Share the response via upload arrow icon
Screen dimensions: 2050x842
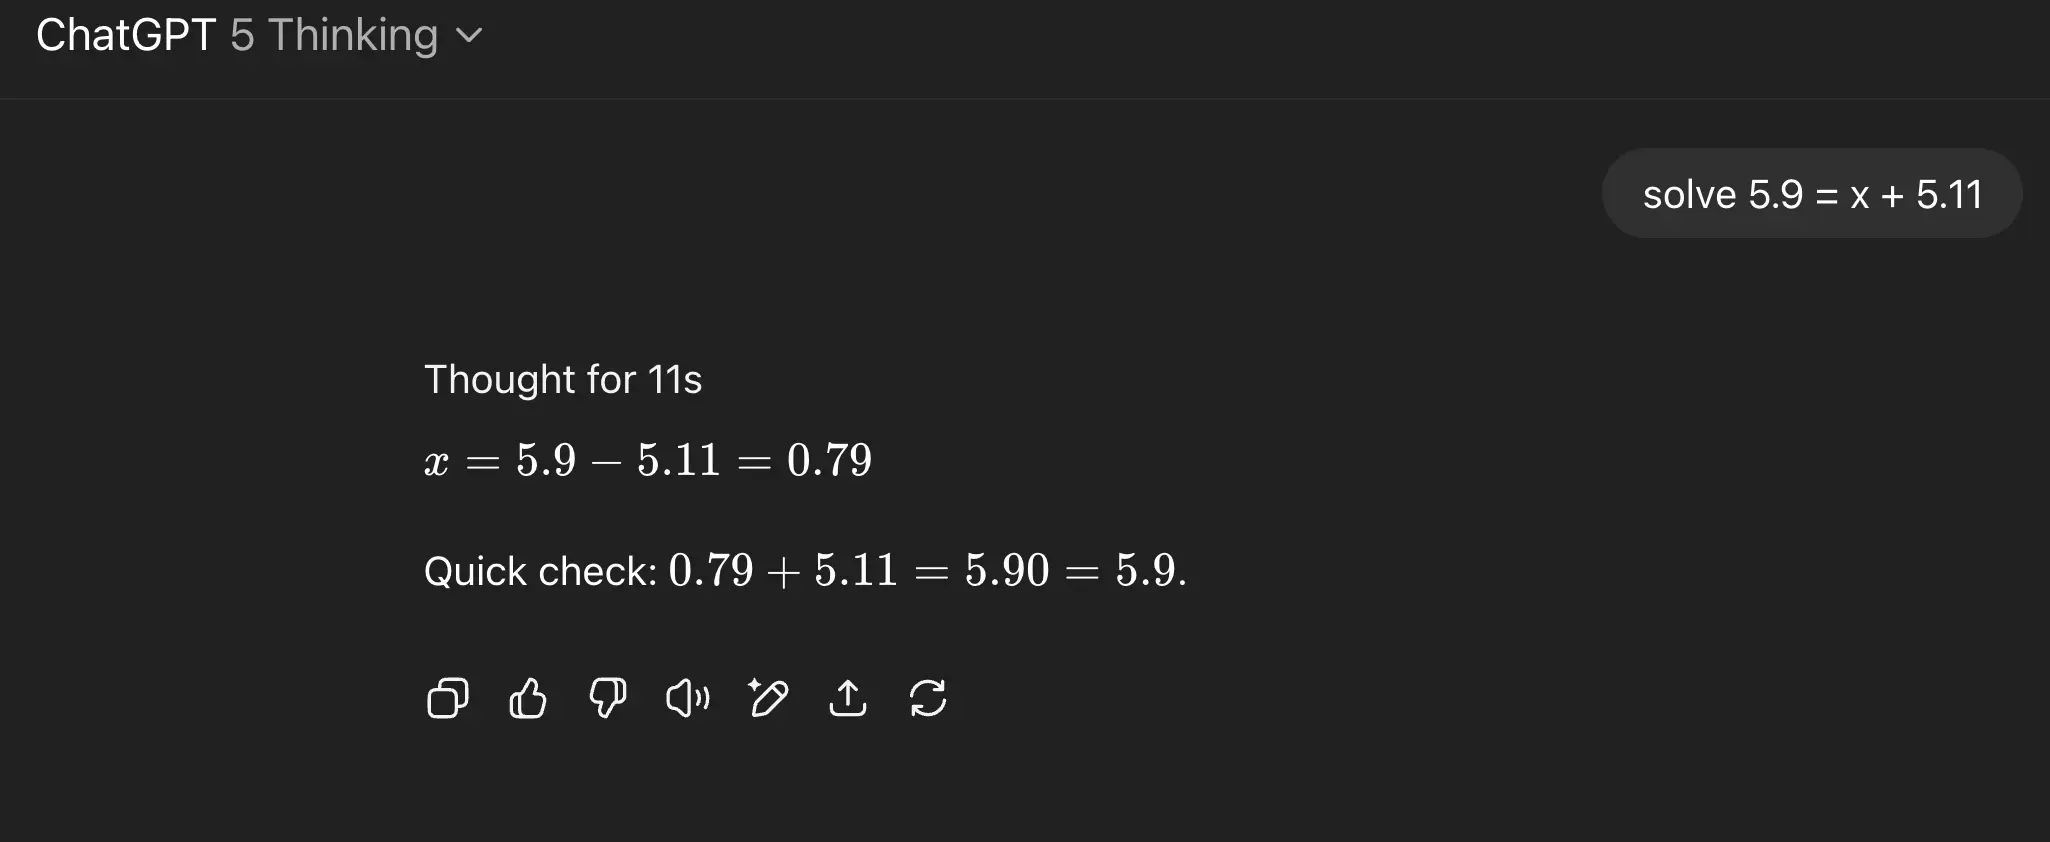click(848, 698)
